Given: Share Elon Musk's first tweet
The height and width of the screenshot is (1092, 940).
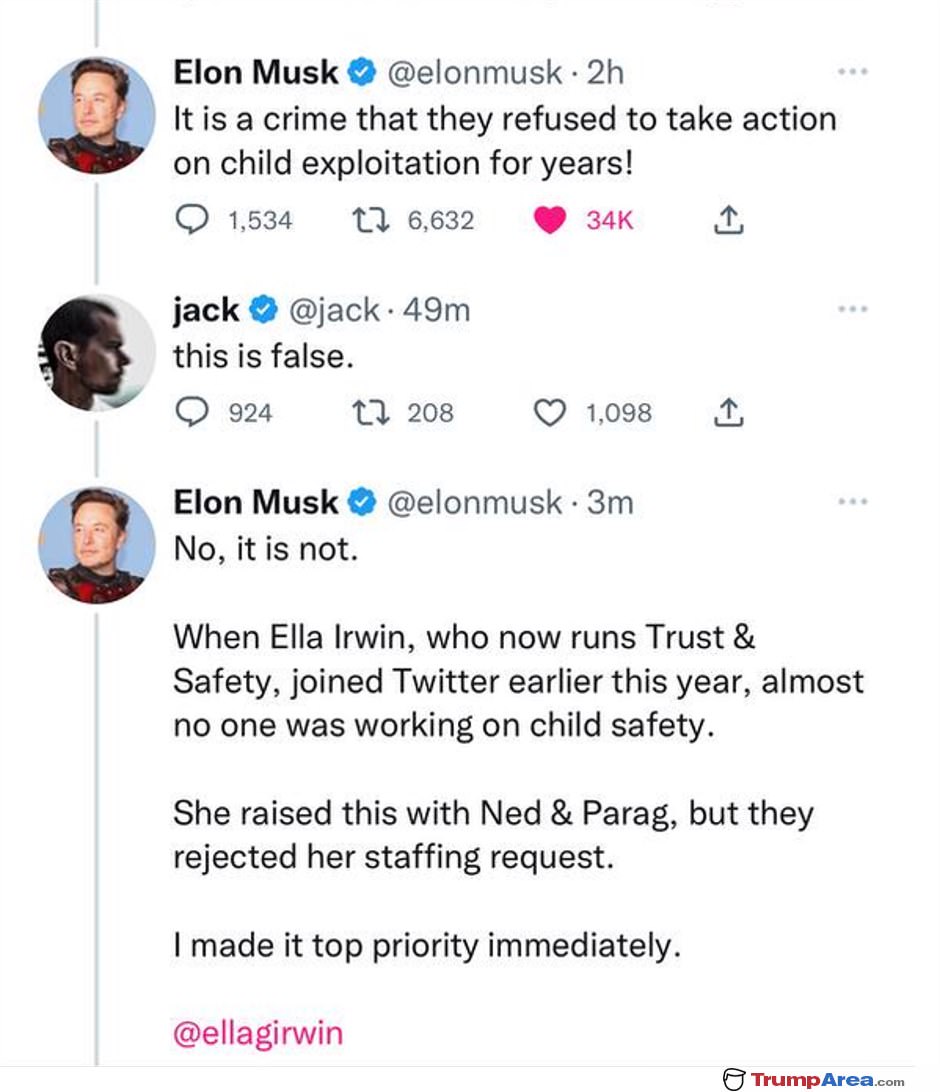Looking at the screenshot, I should pyautogui.click(x=728, y=220).
